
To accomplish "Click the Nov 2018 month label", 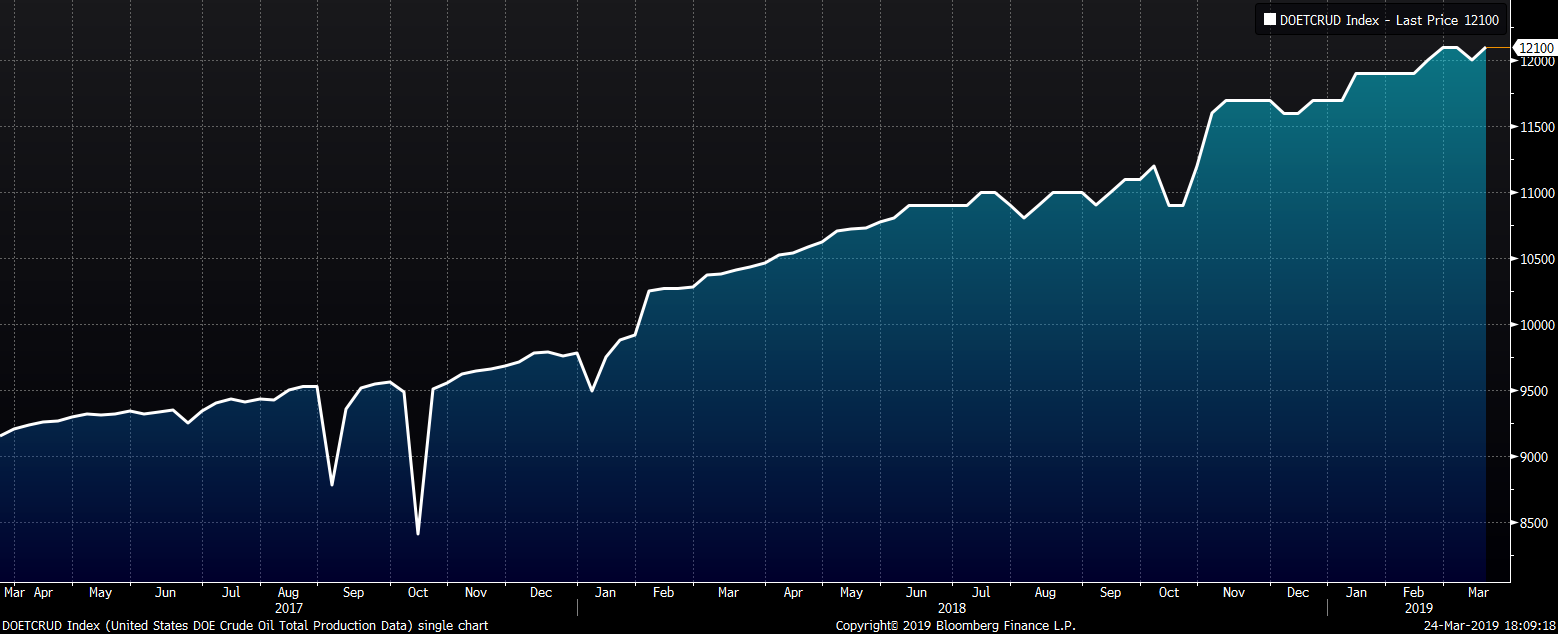I will [x=1233, y=592].
